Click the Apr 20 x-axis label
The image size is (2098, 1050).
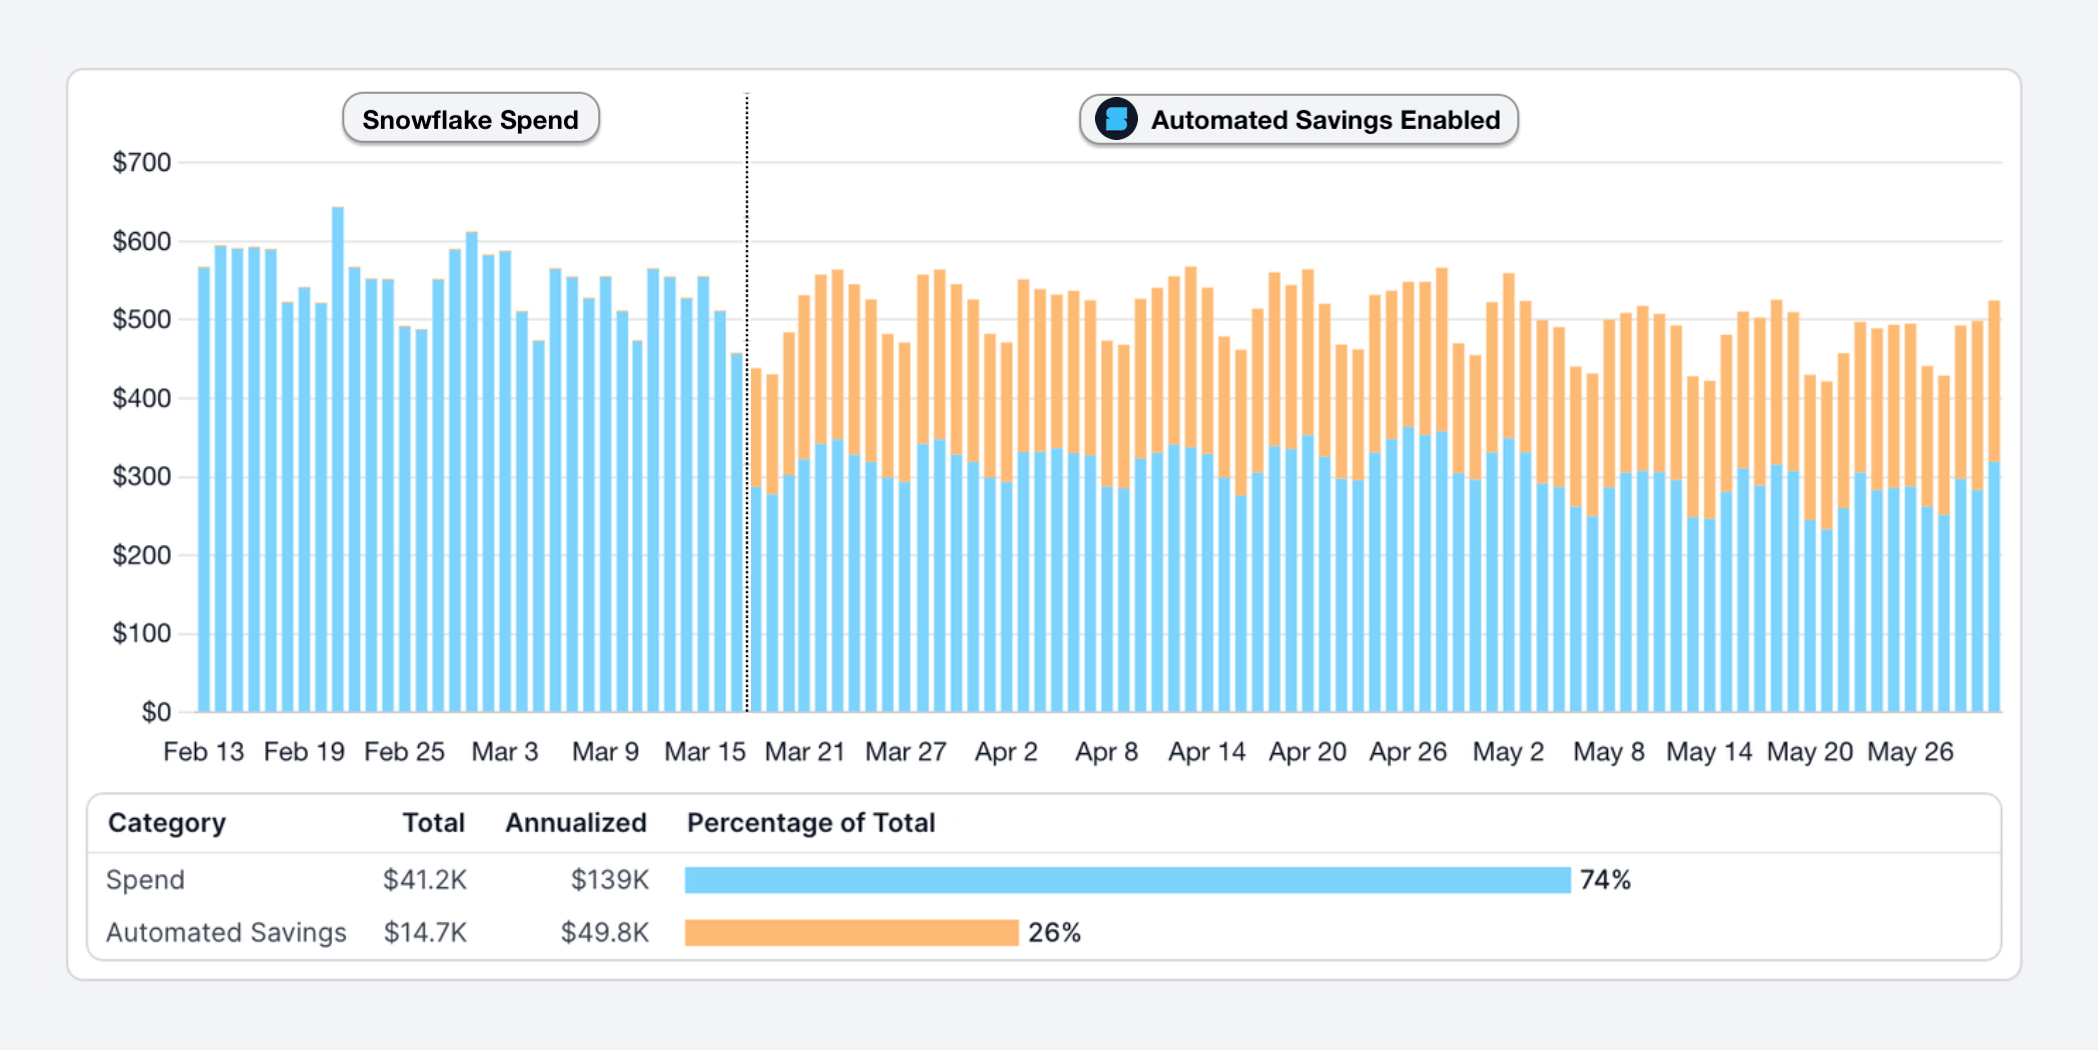(x=1307, y=751)
